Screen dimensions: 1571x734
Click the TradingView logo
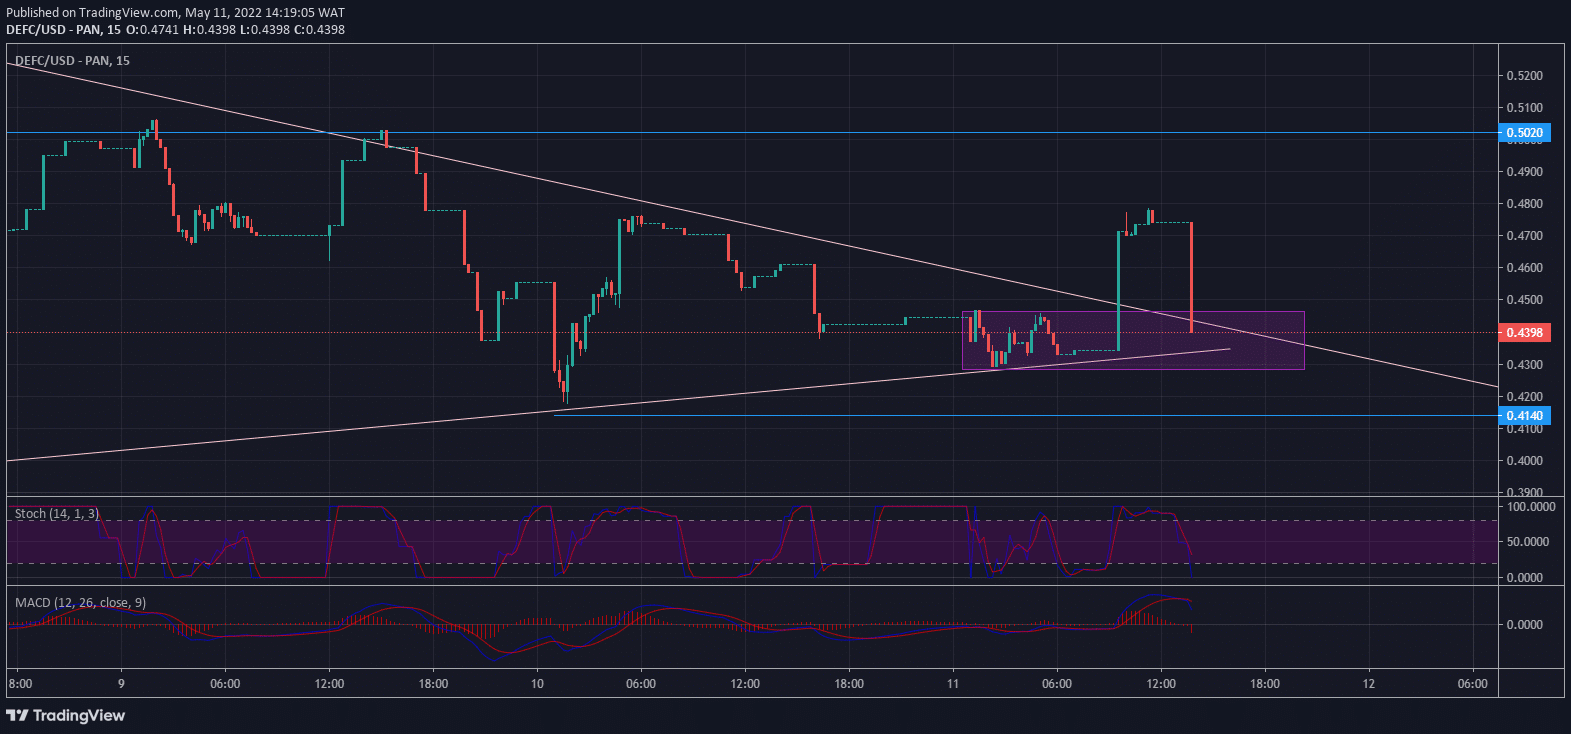[66, 715]
